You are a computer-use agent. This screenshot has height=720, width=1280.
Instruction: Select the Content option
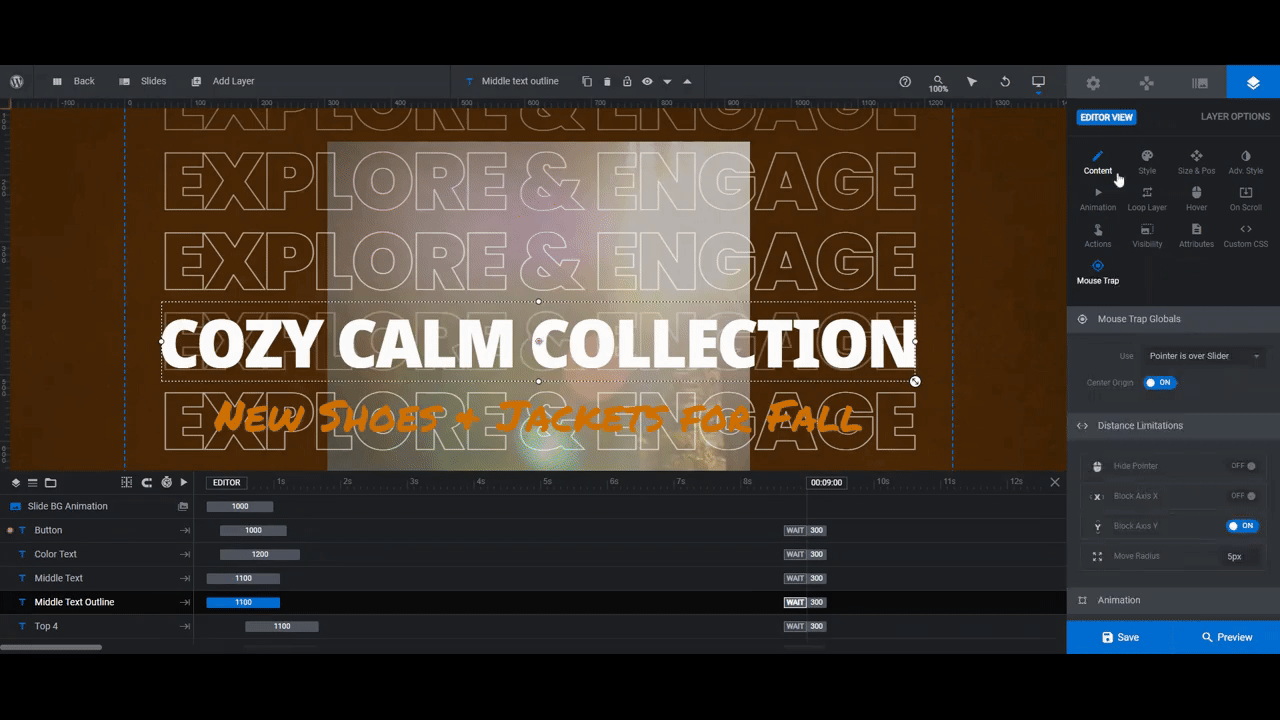click(1098, 162)
